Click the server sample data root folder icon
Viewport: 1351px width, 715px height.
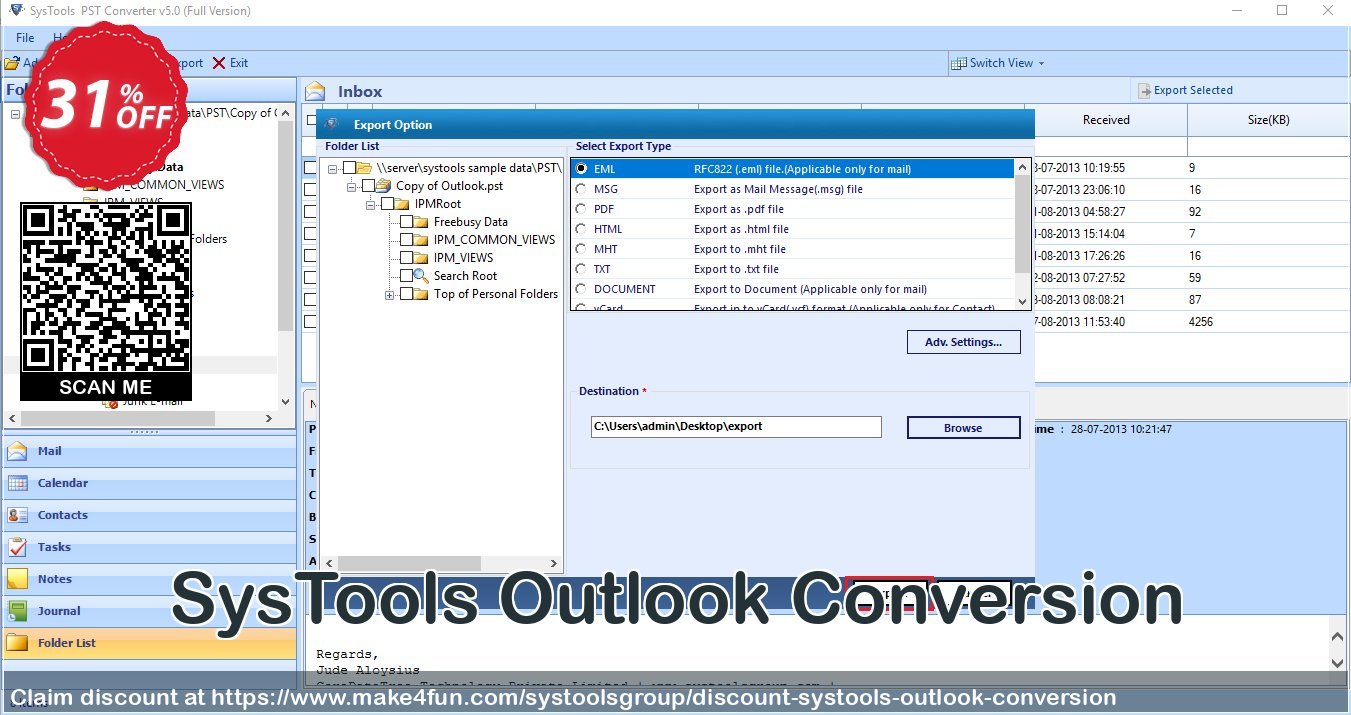coord(365,168)
